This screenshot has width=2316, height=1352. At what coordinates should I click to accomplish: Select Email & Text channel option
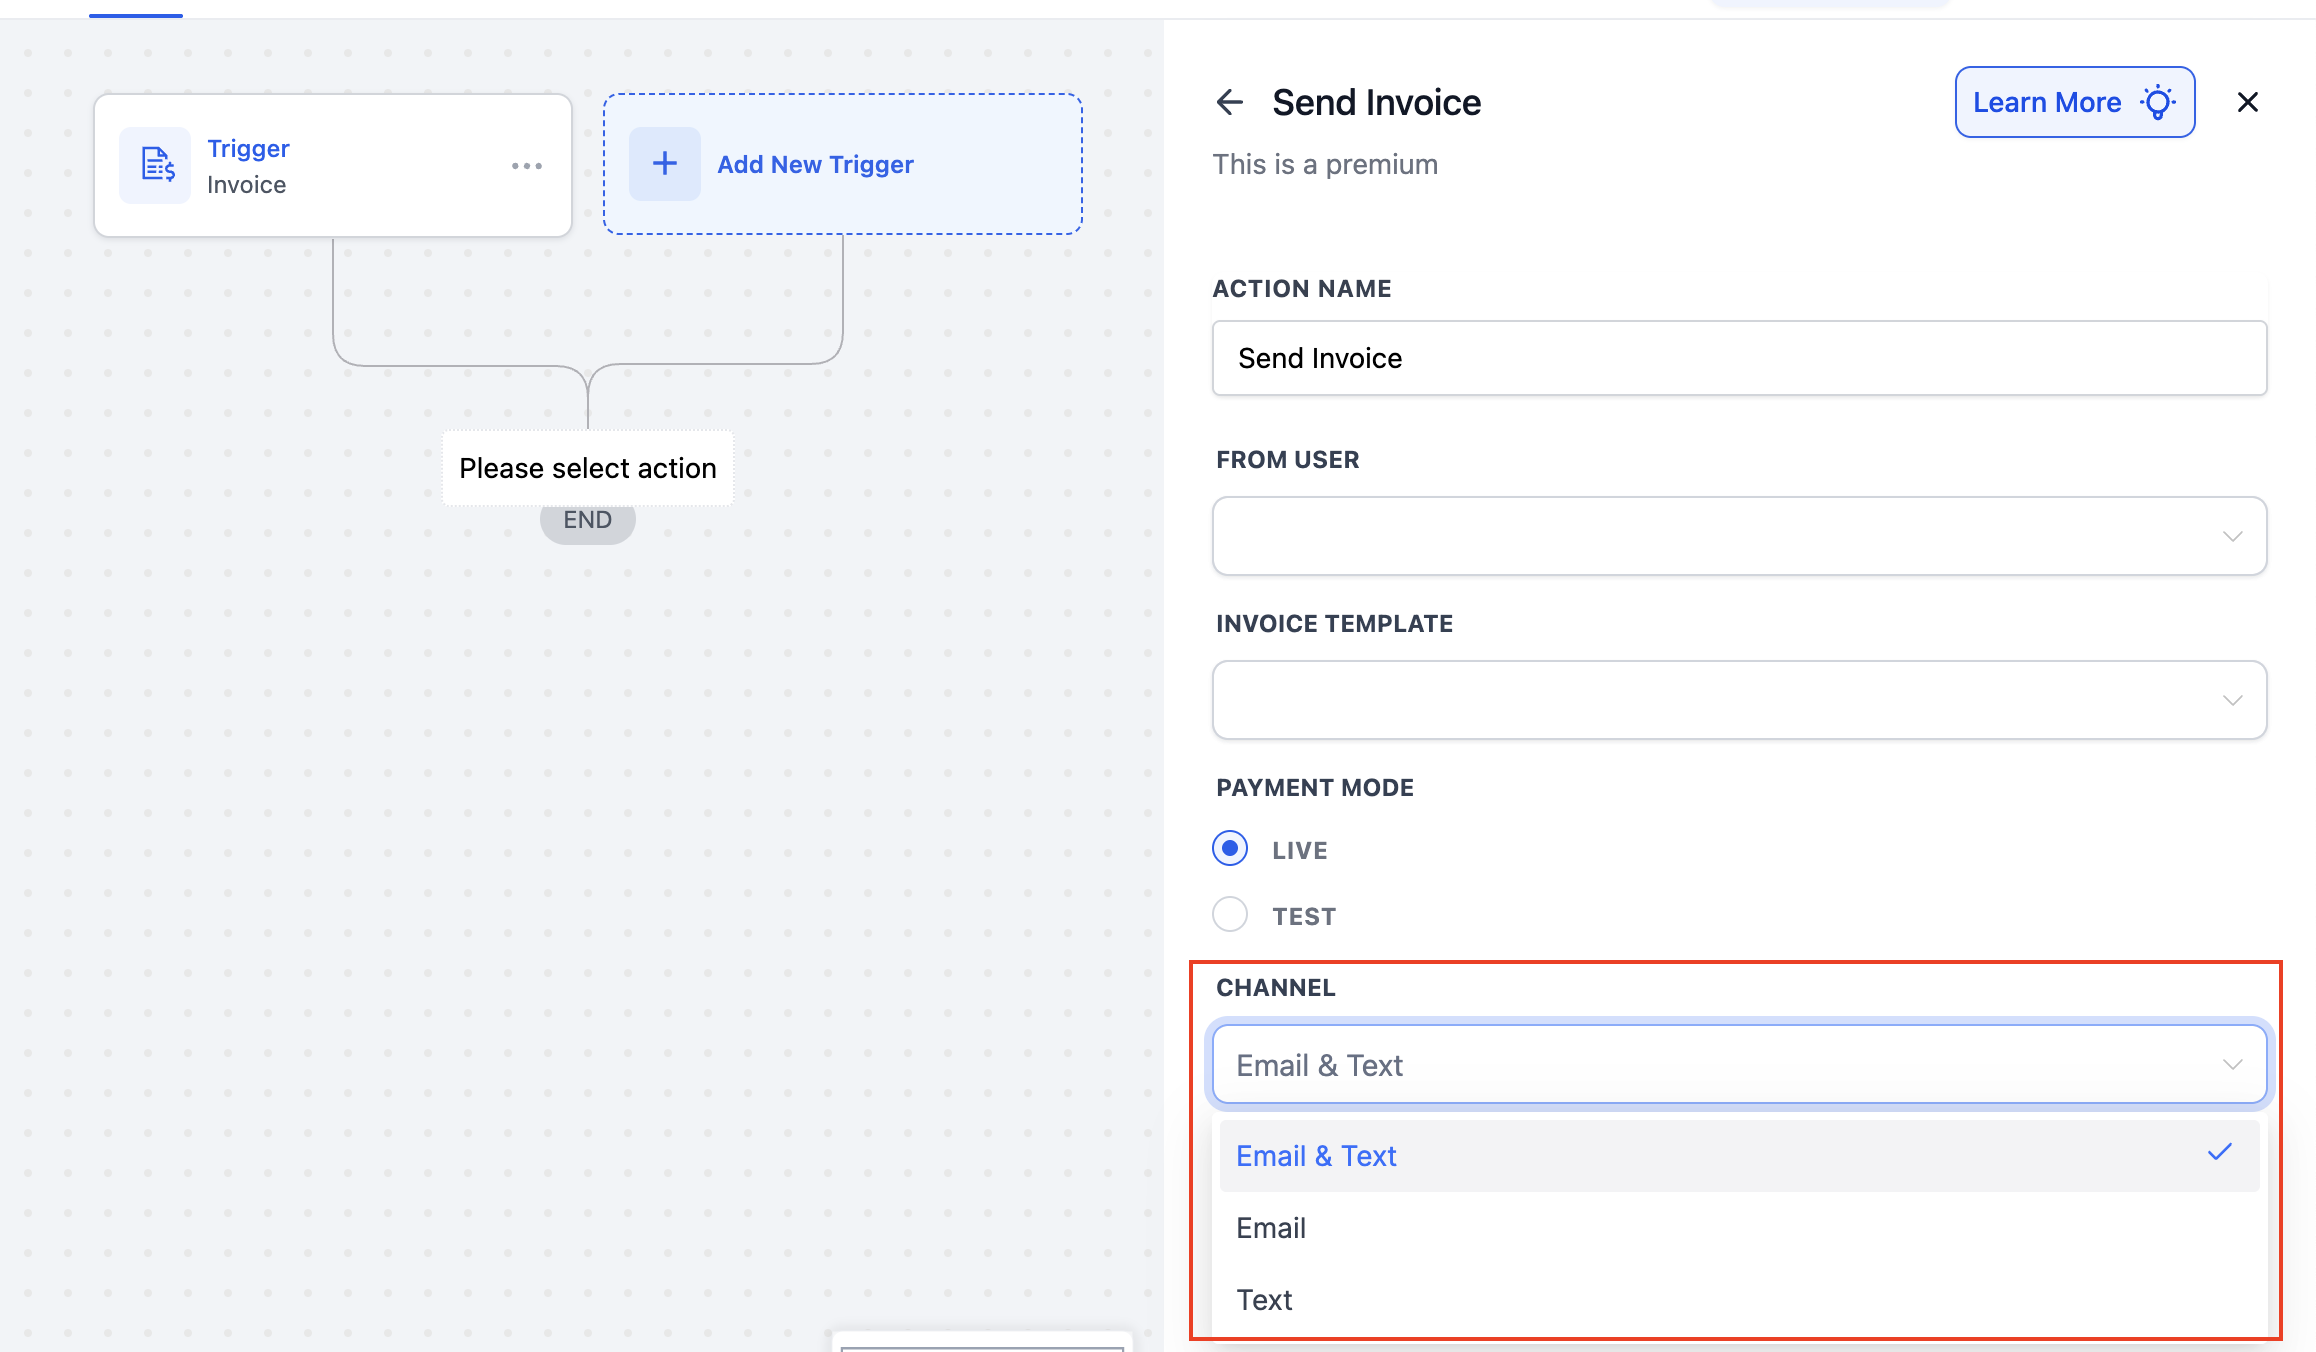coord(1316,1156)
